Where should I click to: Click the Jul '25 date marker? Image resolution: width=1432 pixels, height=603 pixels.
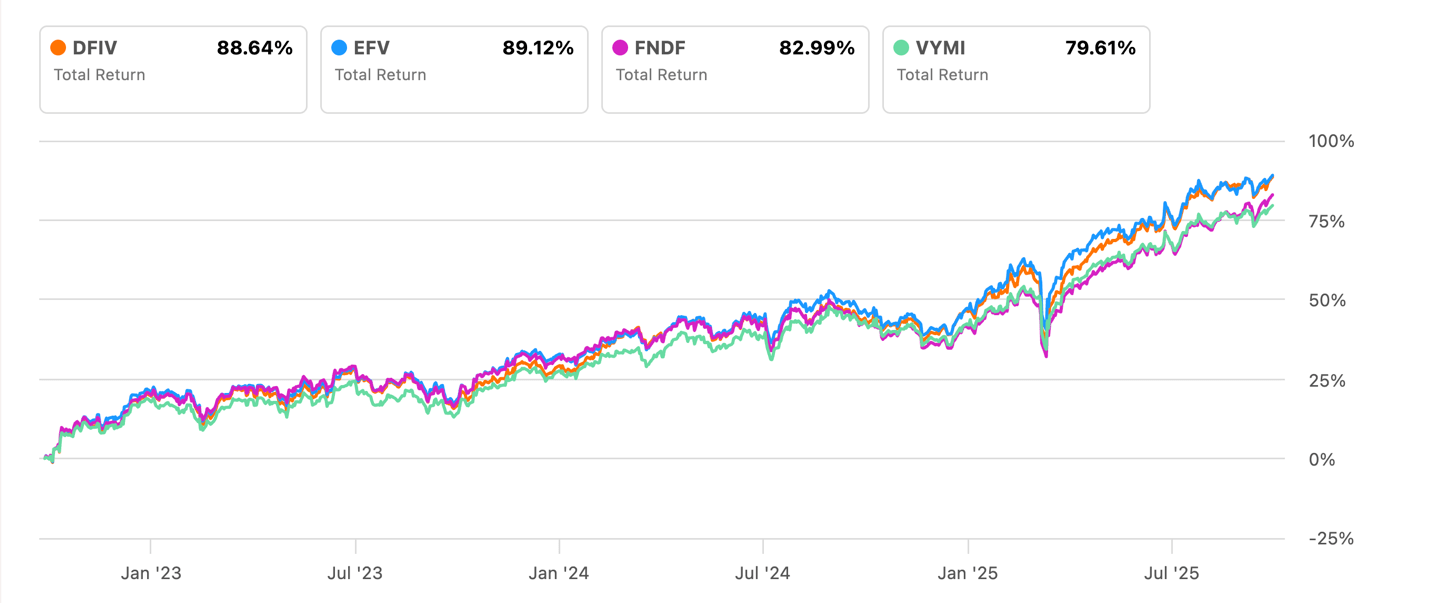pos(1171,574)
